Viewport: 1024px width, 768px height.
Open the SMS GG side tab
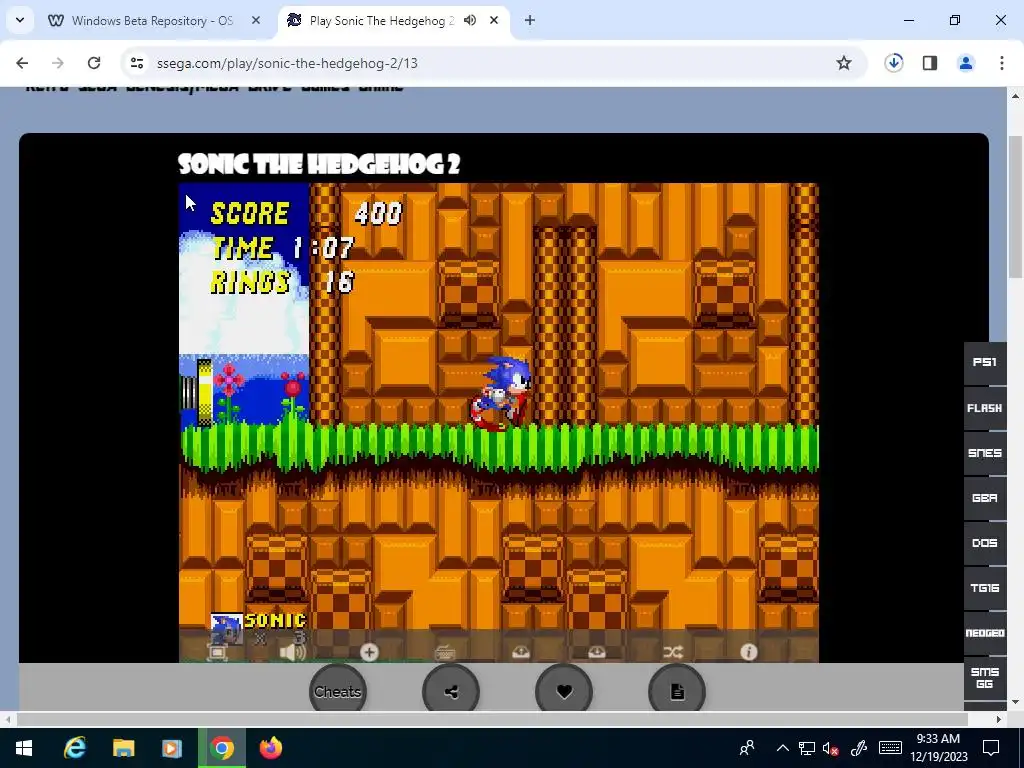click(x=985, y=679)
